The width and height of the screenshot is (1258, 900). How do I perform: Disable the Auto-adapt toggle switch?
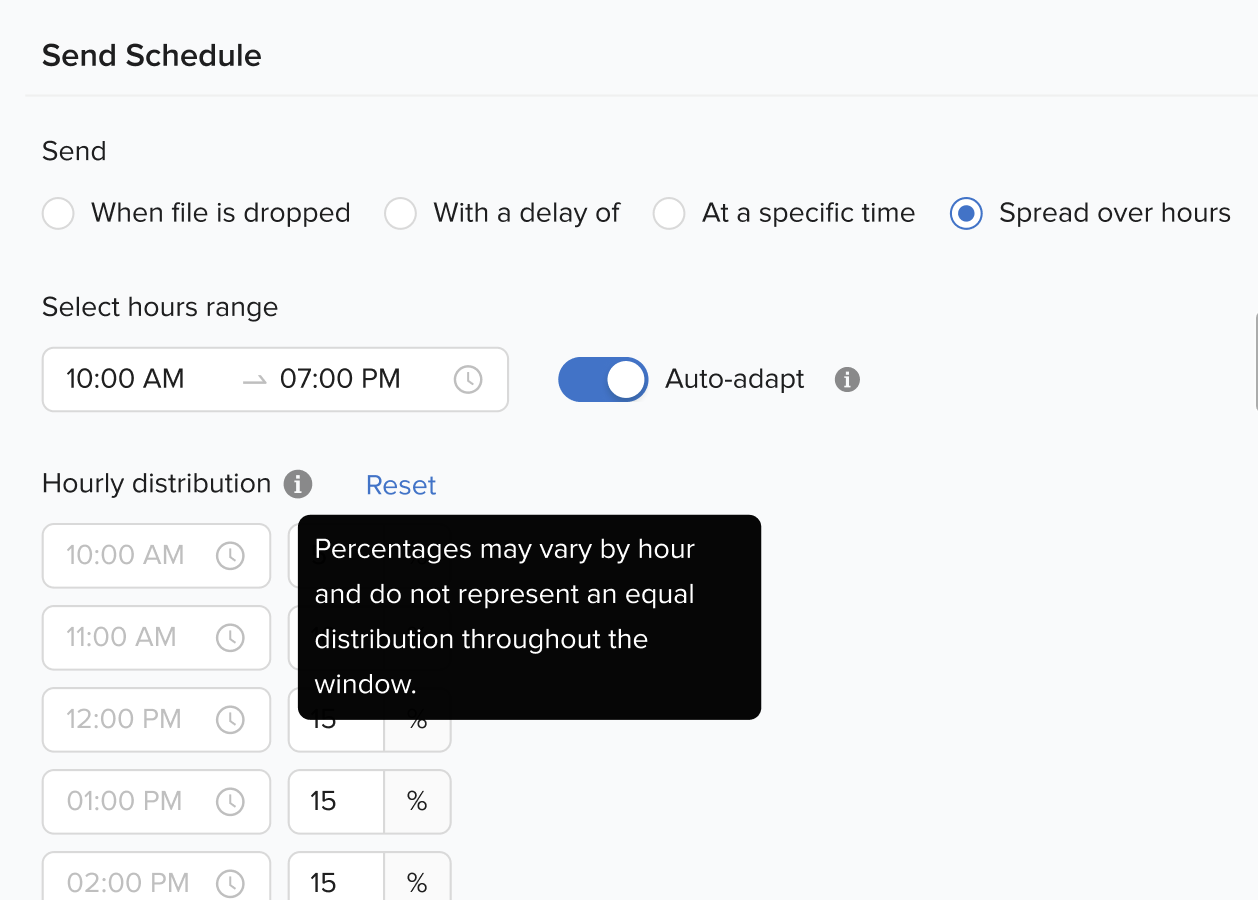click(x=603, y=380)
